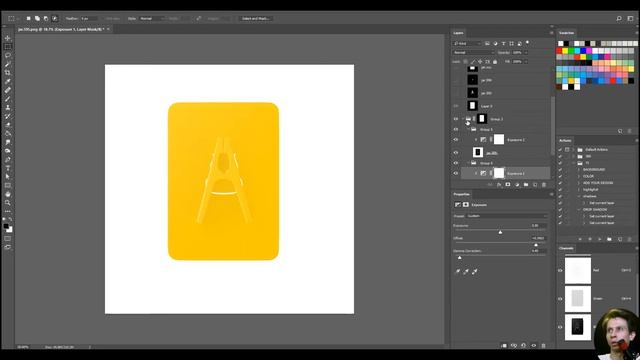Collapse top group with mask thumbnail
The width and height of the screenshot is (640, 360).
tap(462, 119)
